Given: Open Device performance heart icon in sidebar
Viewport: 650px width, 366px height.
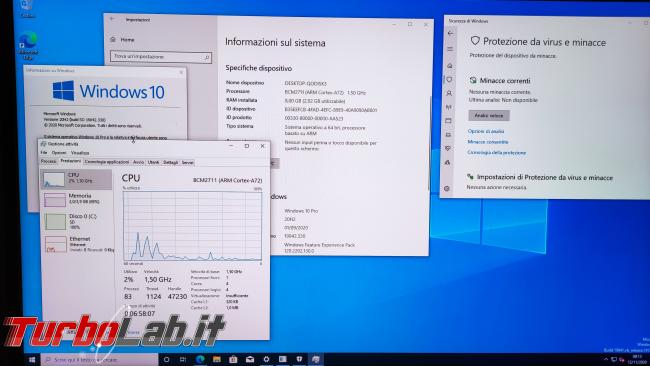Looking at the screenshot, I should tap(448, 148).
